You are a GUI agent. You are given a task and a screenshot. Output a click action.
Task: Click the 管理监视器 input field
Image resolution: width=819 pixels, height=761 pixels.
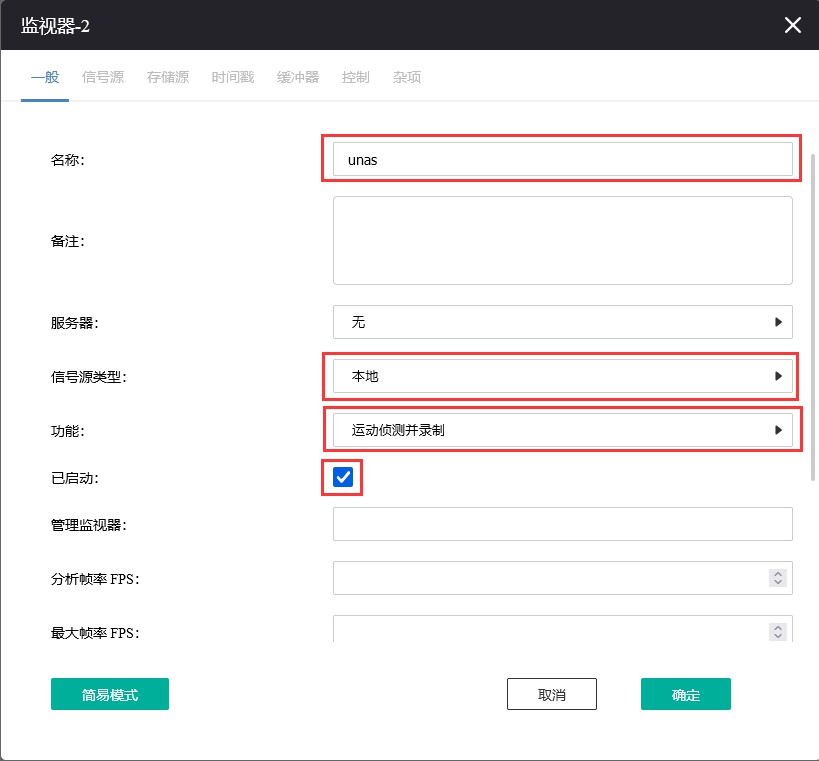tap(562, 524)
